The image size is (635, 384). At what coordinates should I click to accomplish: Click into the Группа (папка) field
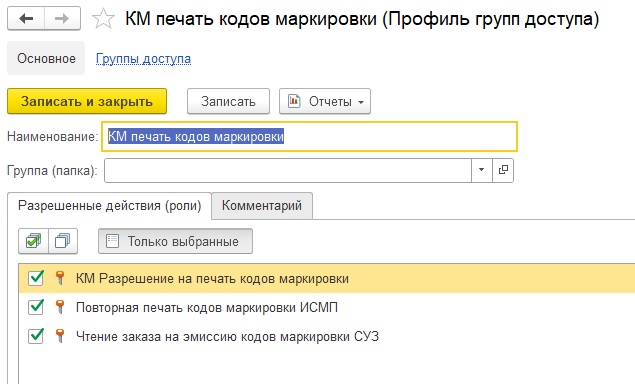(x=288, y=171)
